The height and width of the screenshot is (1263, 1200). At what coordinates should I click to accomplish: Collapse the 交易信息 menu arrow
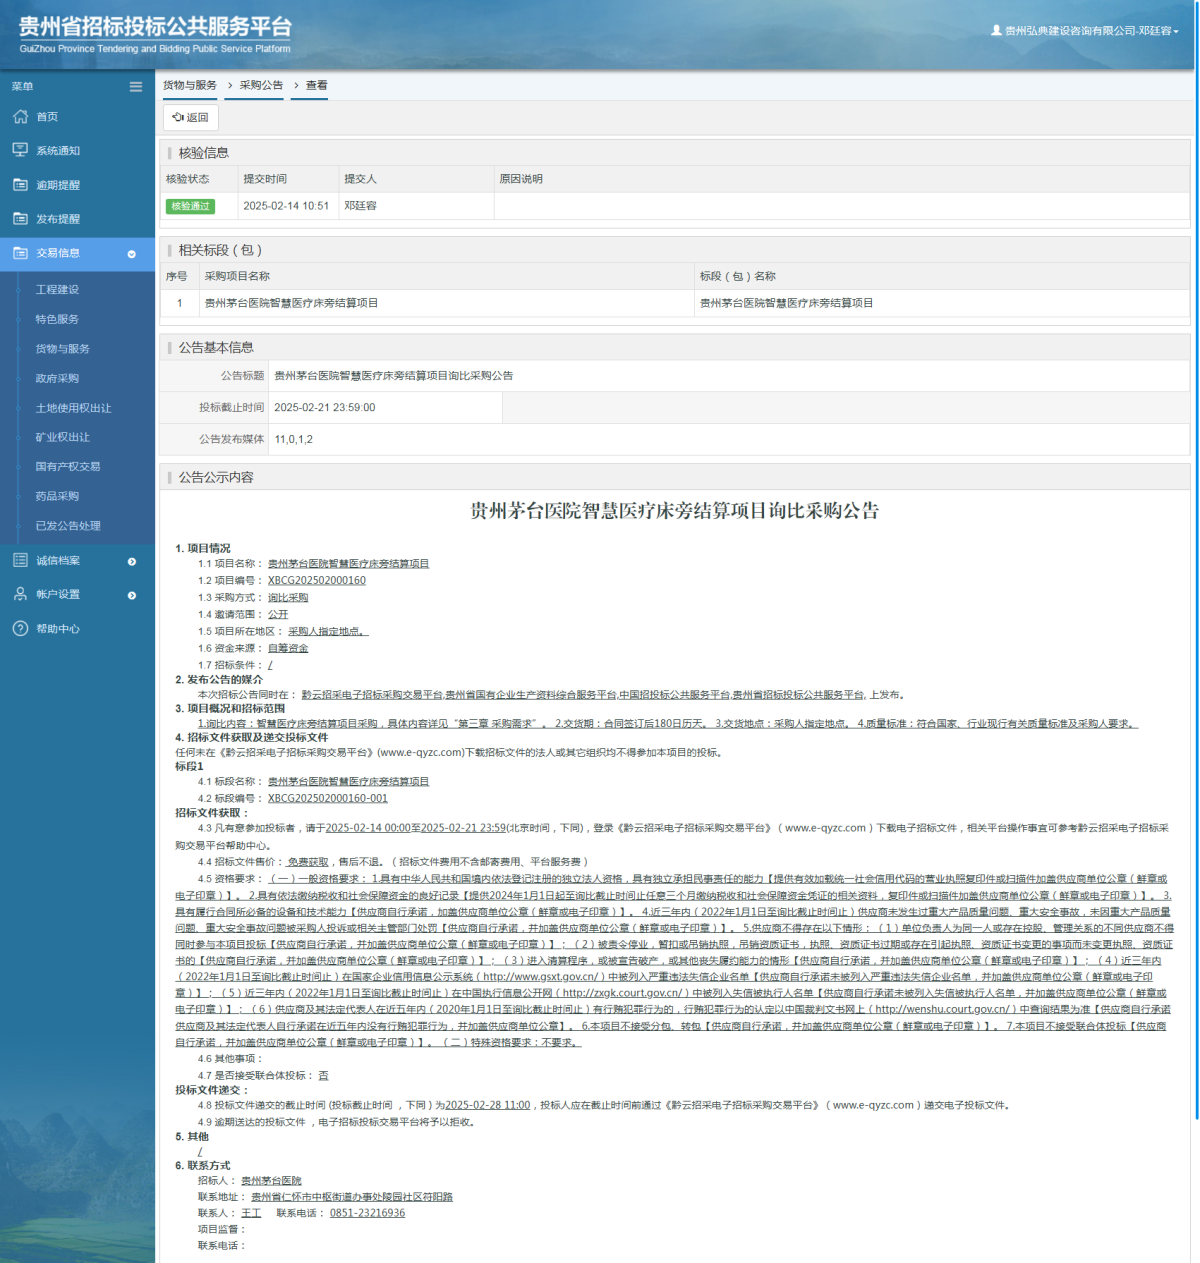coord(132,254)
